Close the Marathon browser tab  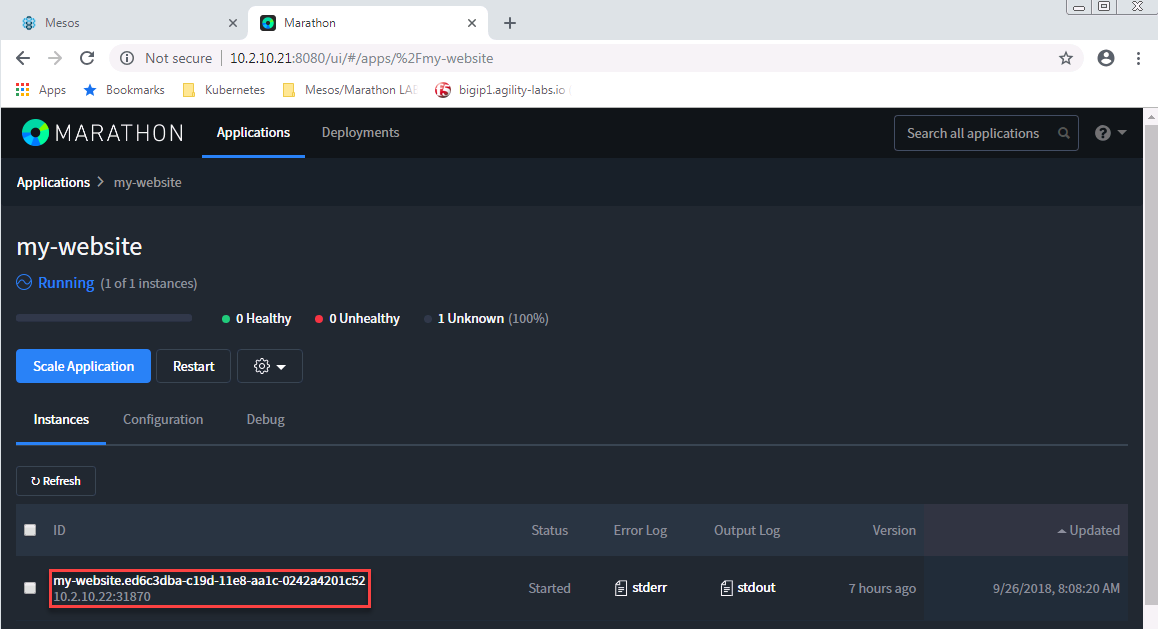(x=472, y=23)
